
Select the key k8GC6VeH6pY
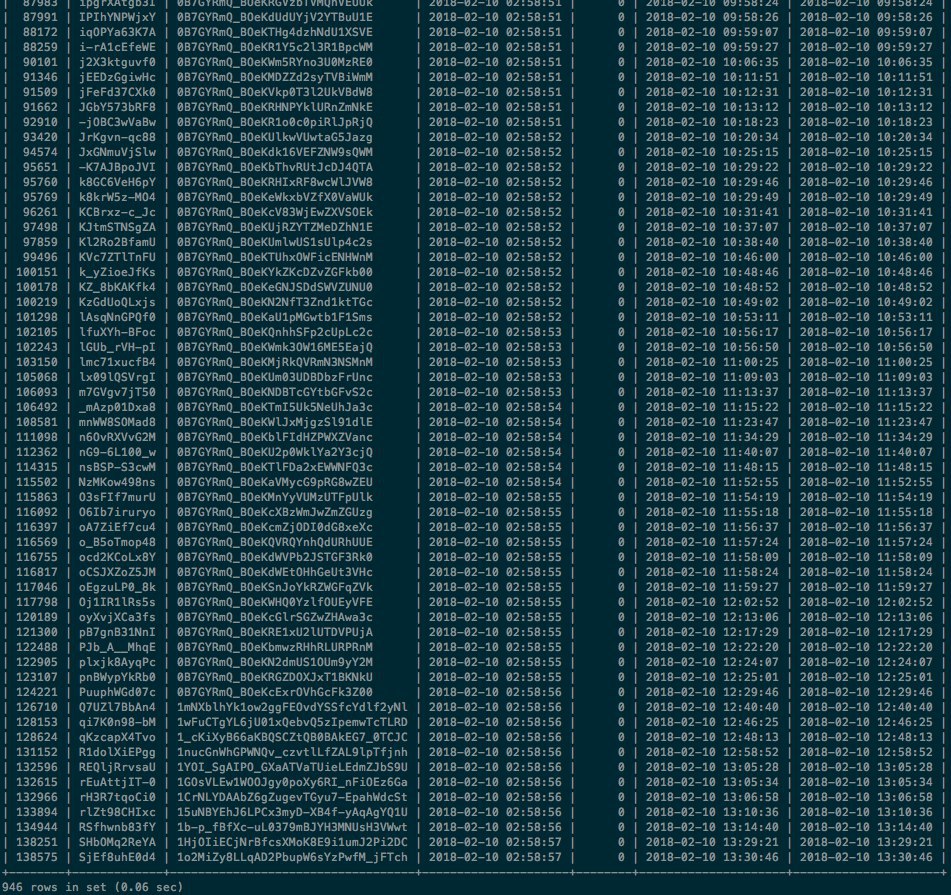pyautogui.click(x=117, y=183)
